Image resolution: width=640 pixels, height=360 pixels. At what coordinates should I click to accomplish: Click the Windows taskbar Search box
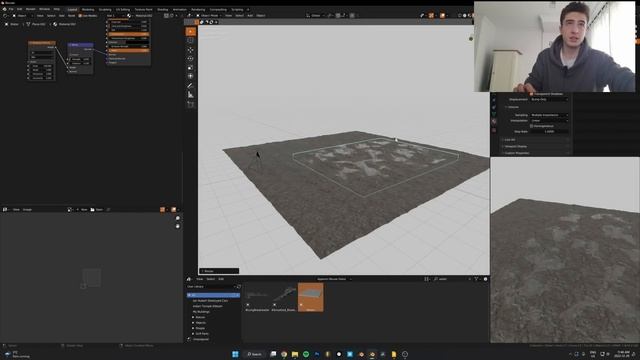point(254,354)
